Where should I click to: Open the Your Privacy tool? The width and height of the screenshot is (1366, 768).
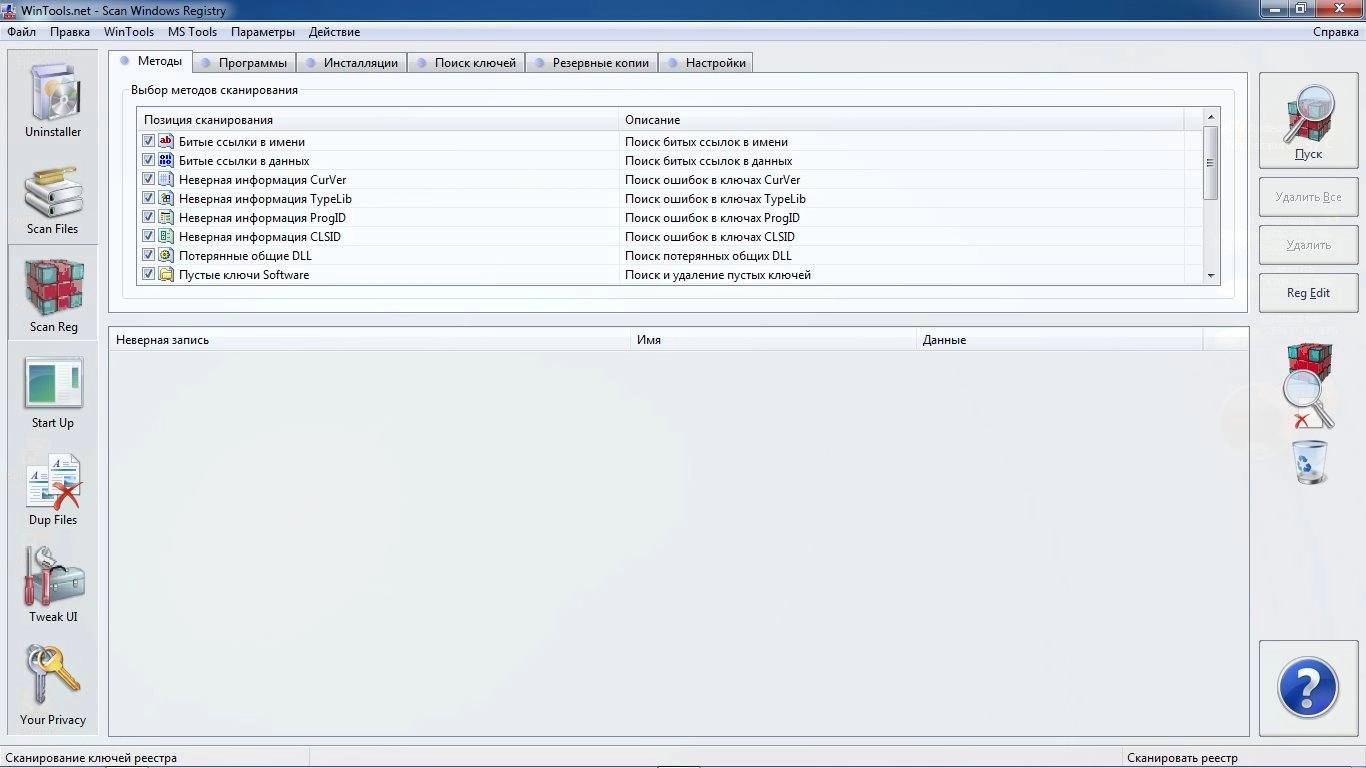53,685
